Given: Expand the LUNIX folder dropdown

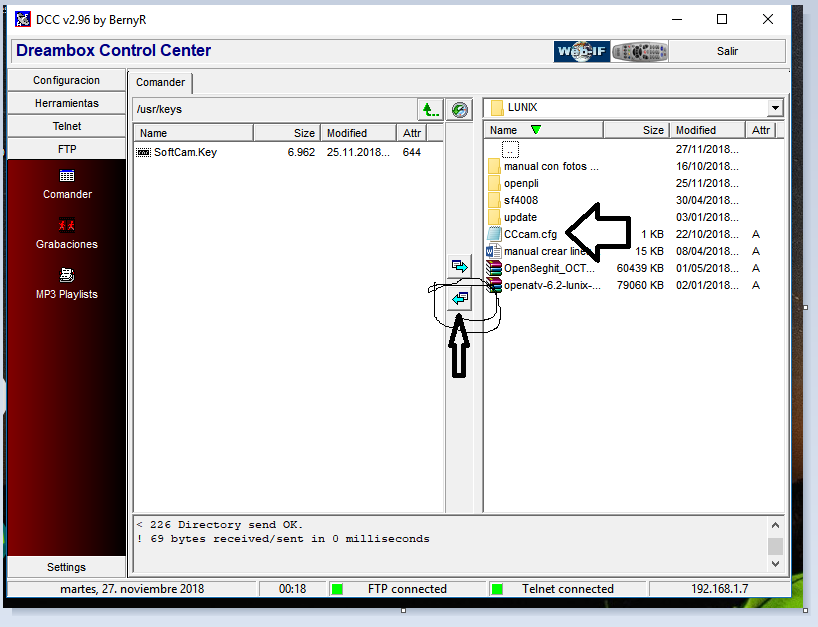Looking at the screenshot, I should [x=775, y=108].
